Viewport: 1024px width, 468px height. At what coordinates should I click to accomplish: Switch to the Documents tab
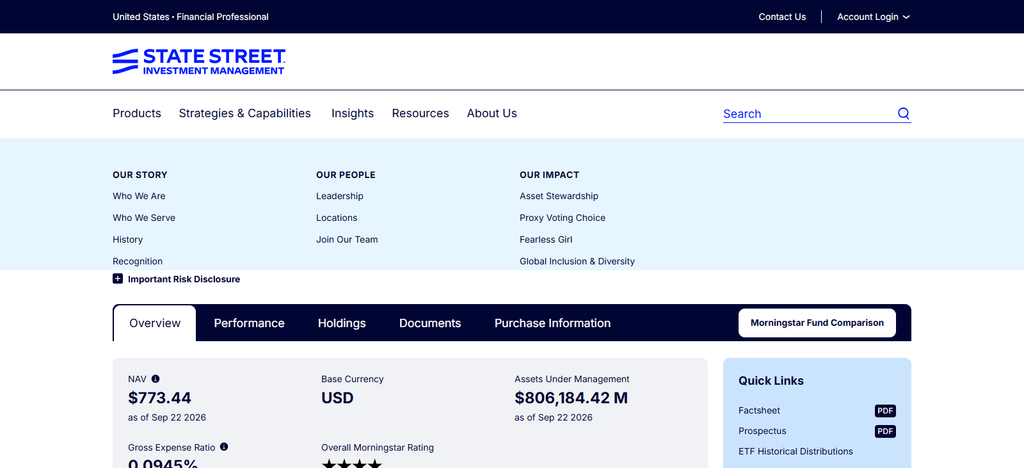430,323
